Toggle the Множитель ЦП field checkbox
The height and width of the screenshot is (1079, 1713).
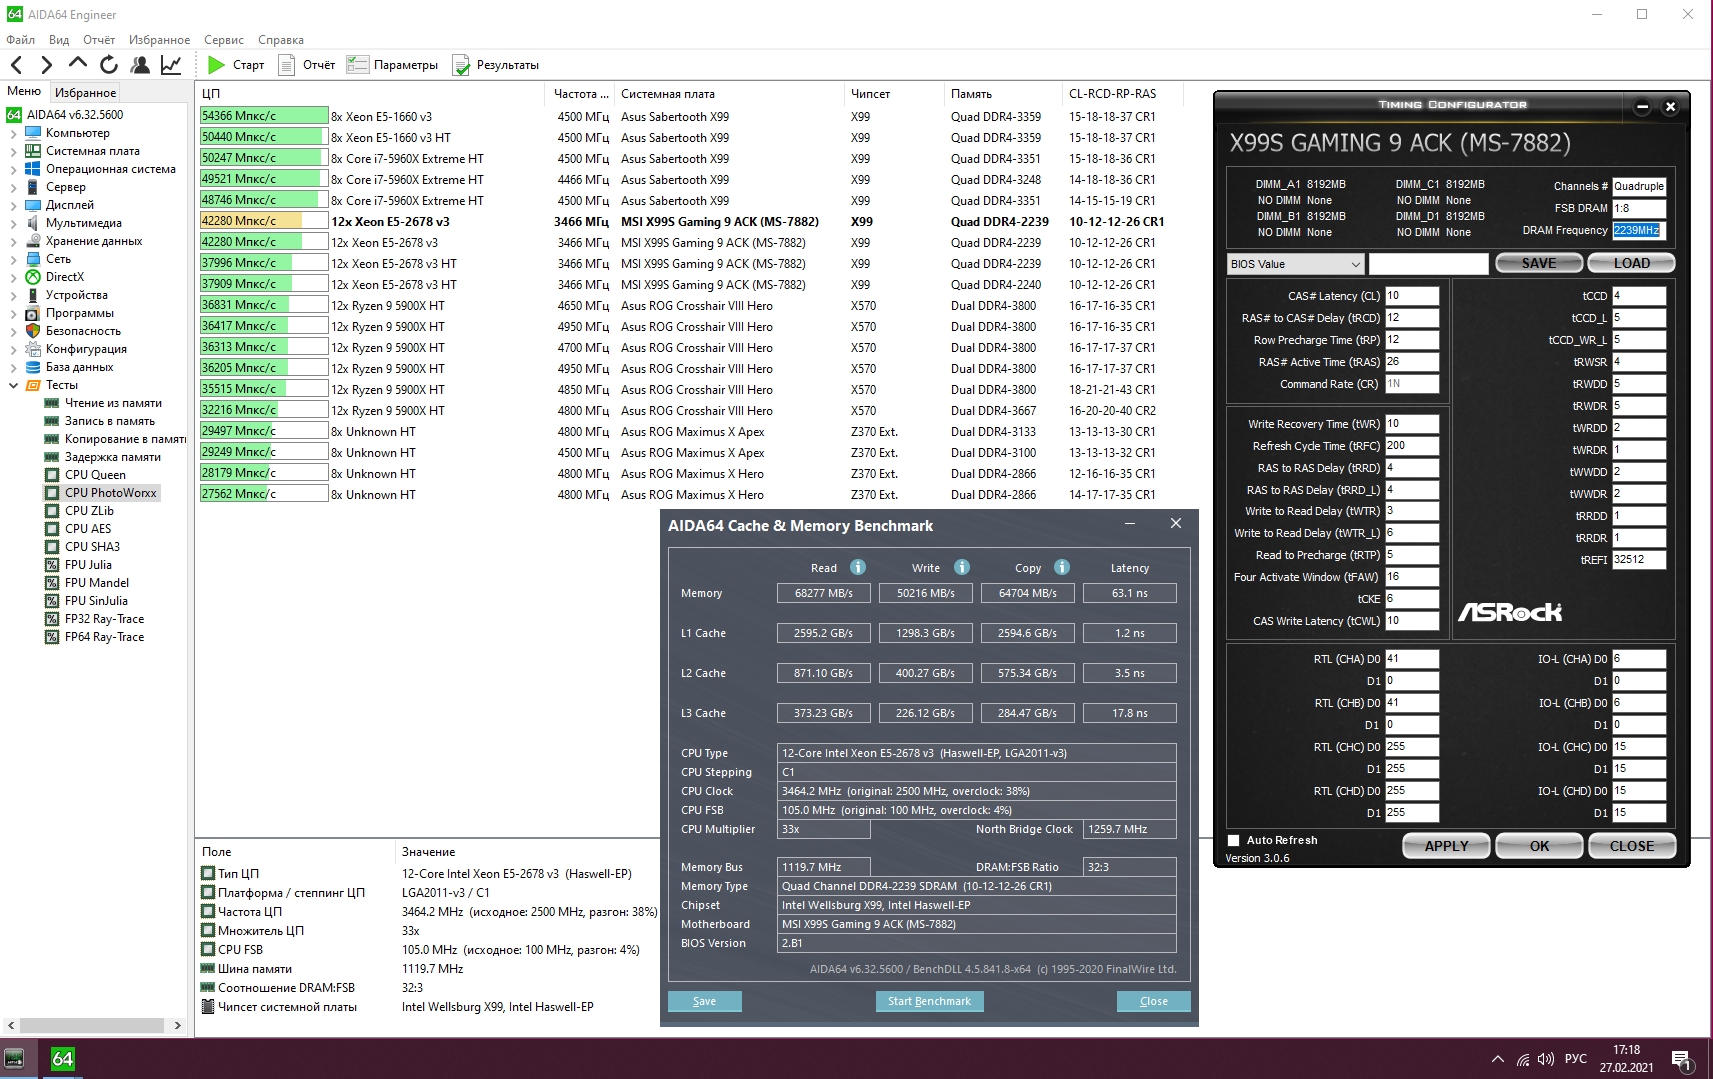(x=208, y=930)
